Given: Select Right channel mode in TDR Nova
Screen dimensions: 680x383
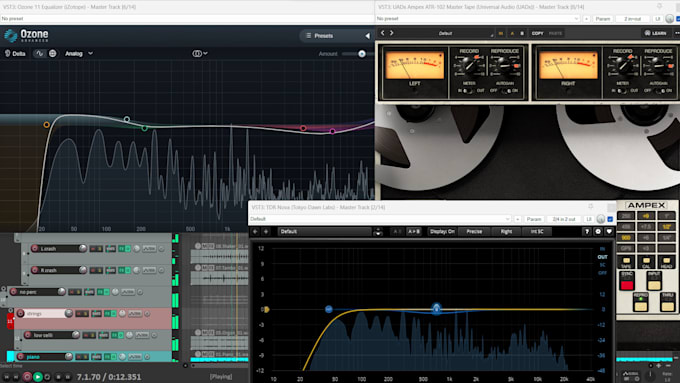Looking at the screenshot, I should tap(506, 232).
